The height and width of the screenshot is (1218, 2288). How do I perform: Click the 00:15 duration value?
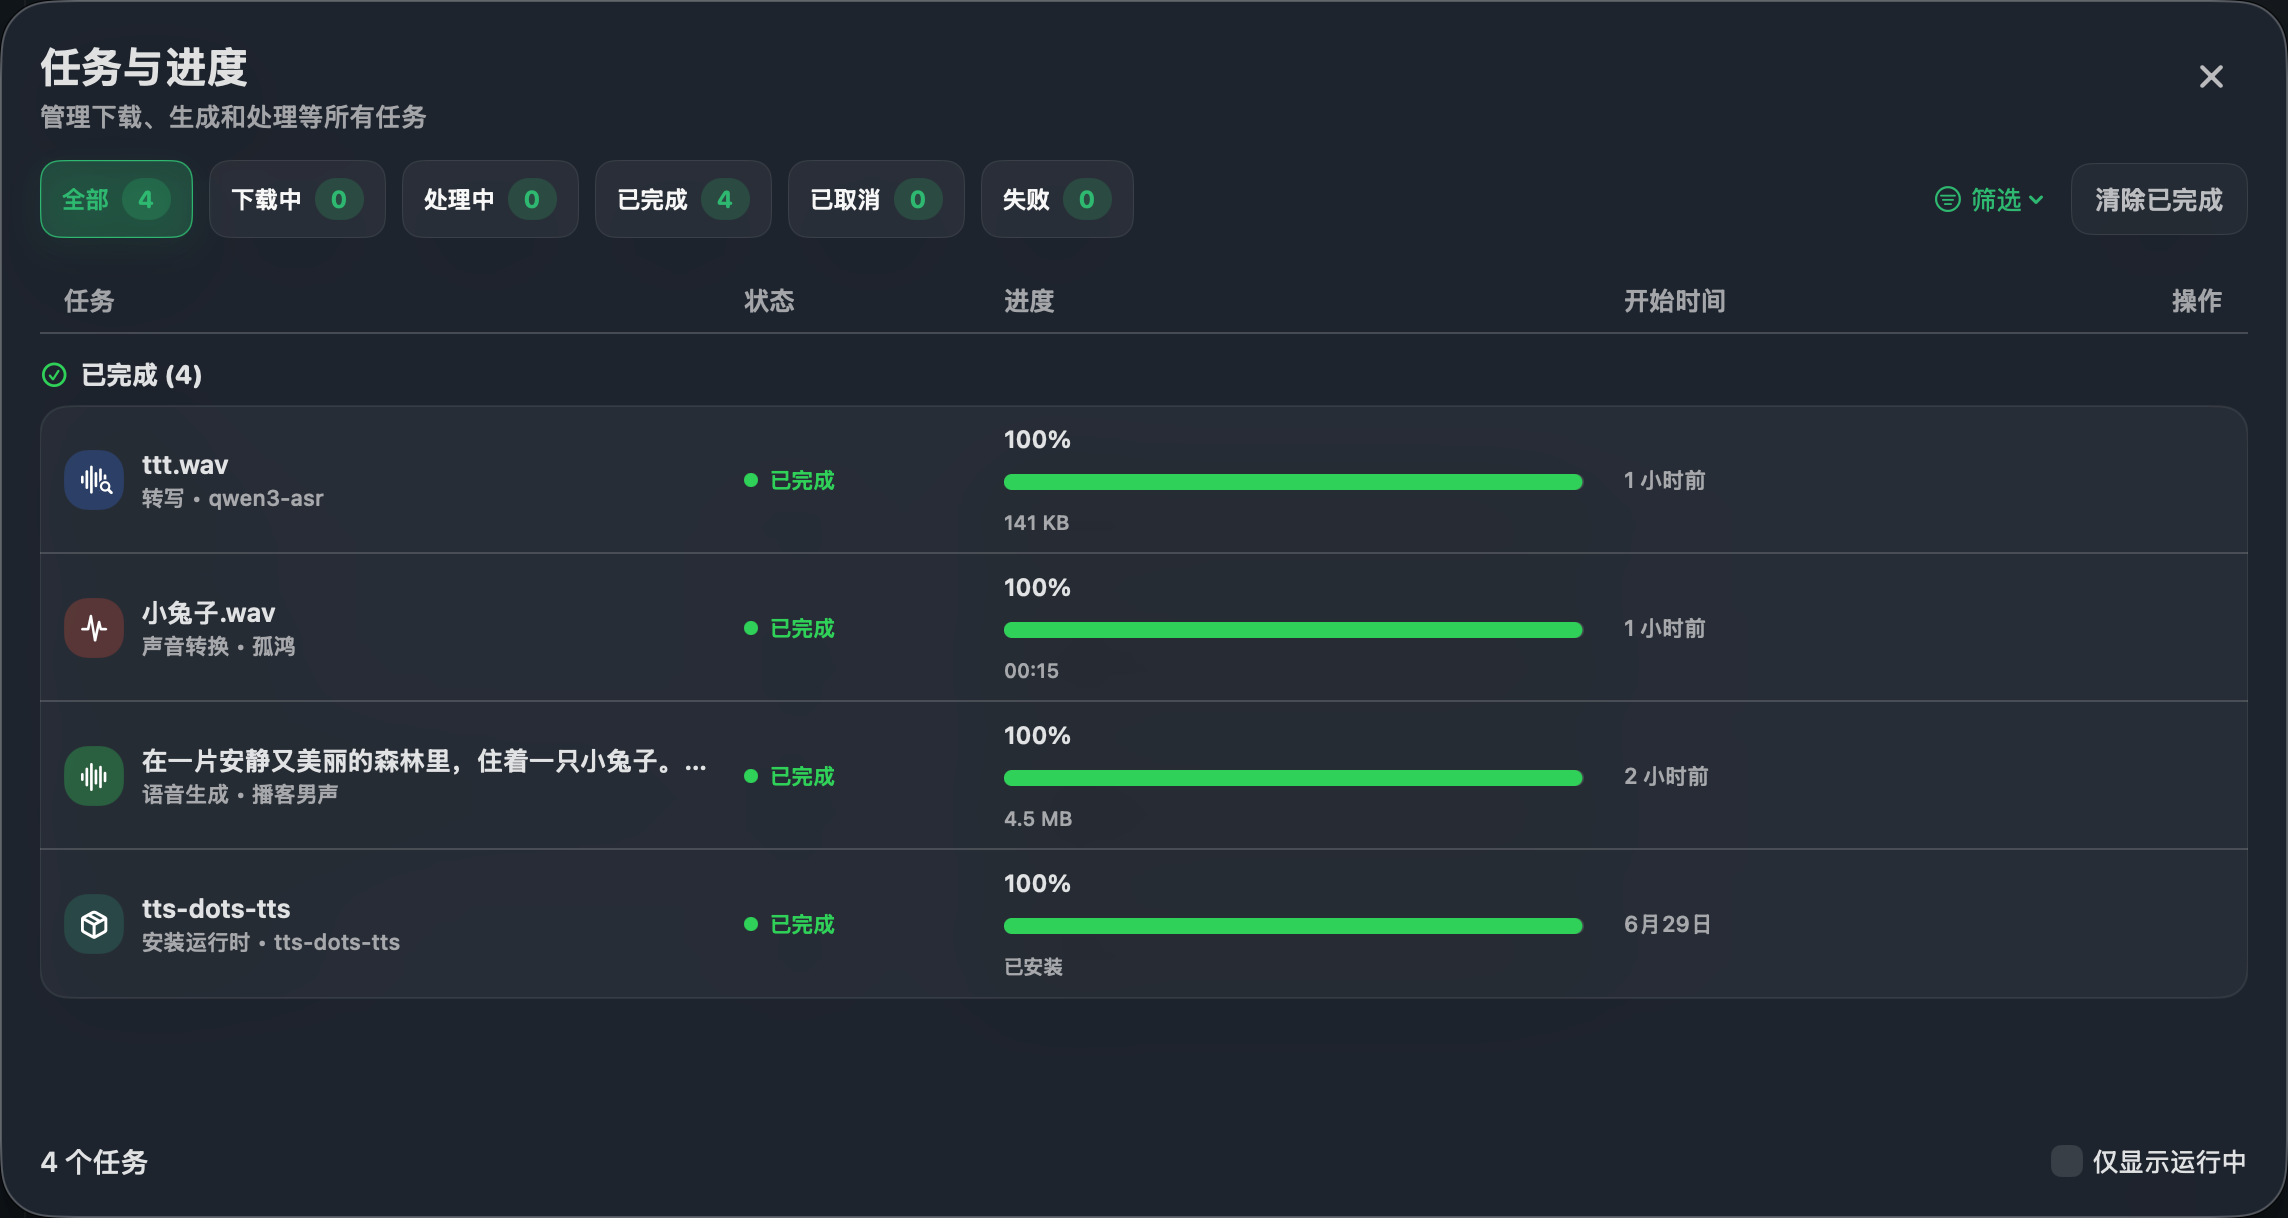[1031, 671]
